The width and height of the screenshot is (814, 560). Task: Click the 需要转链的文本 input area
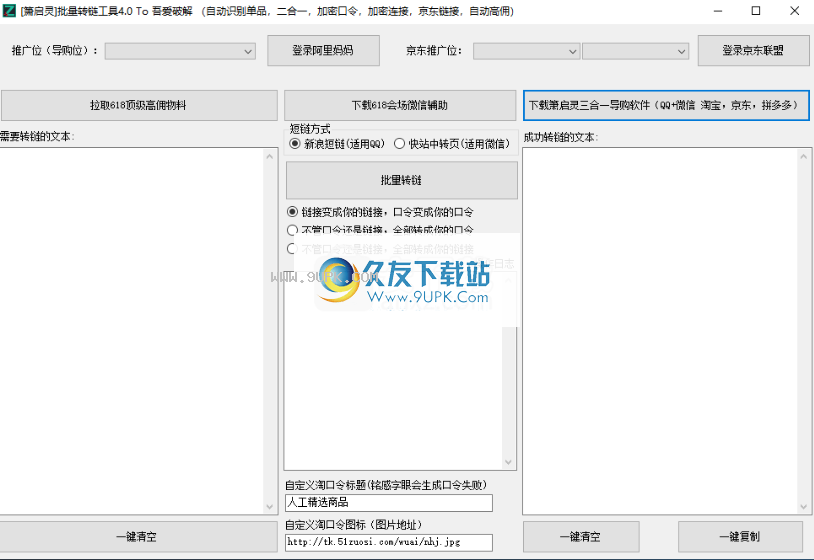[x=134, y=331]
